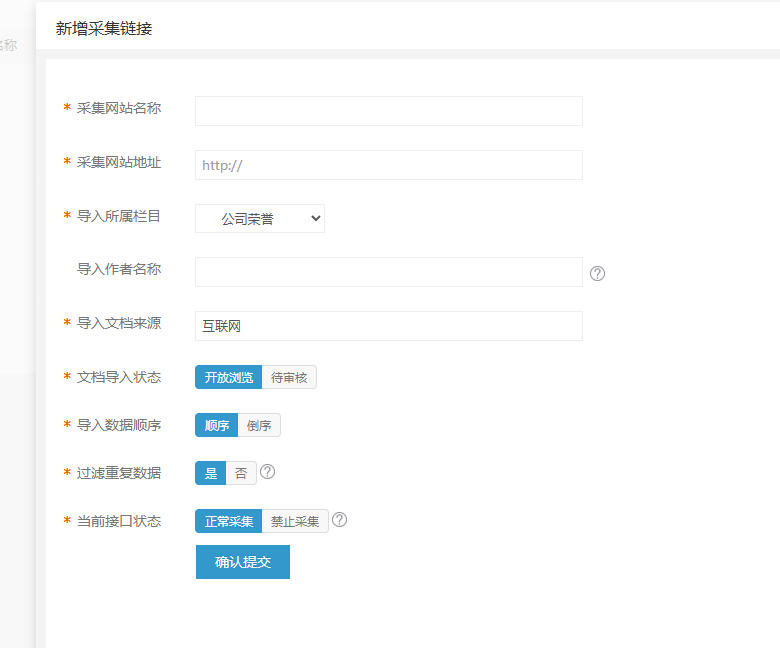This screenshot has width=780, height=648.
Task: Set 过滤重复数据 to 是
Action: tap(210, 473)
